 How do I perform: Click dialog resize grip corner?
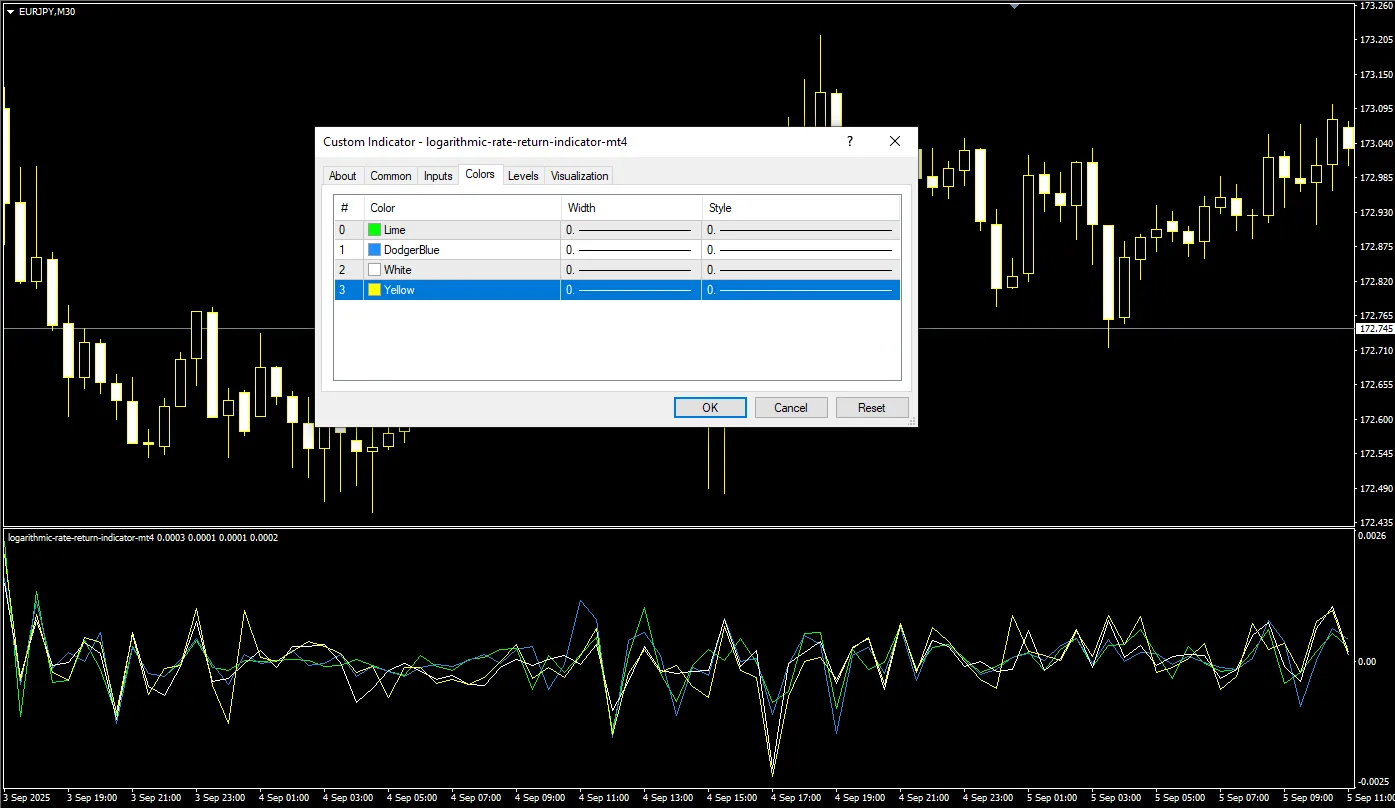(911, 422)
